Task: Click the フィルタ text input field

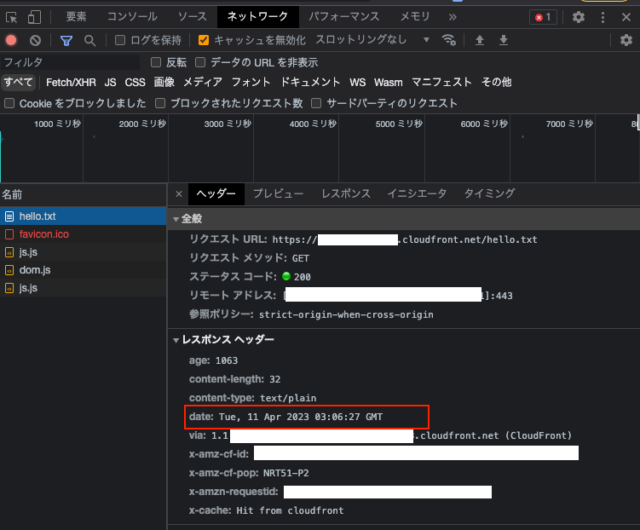Action: pyautogui.click(x=70, y=62)
